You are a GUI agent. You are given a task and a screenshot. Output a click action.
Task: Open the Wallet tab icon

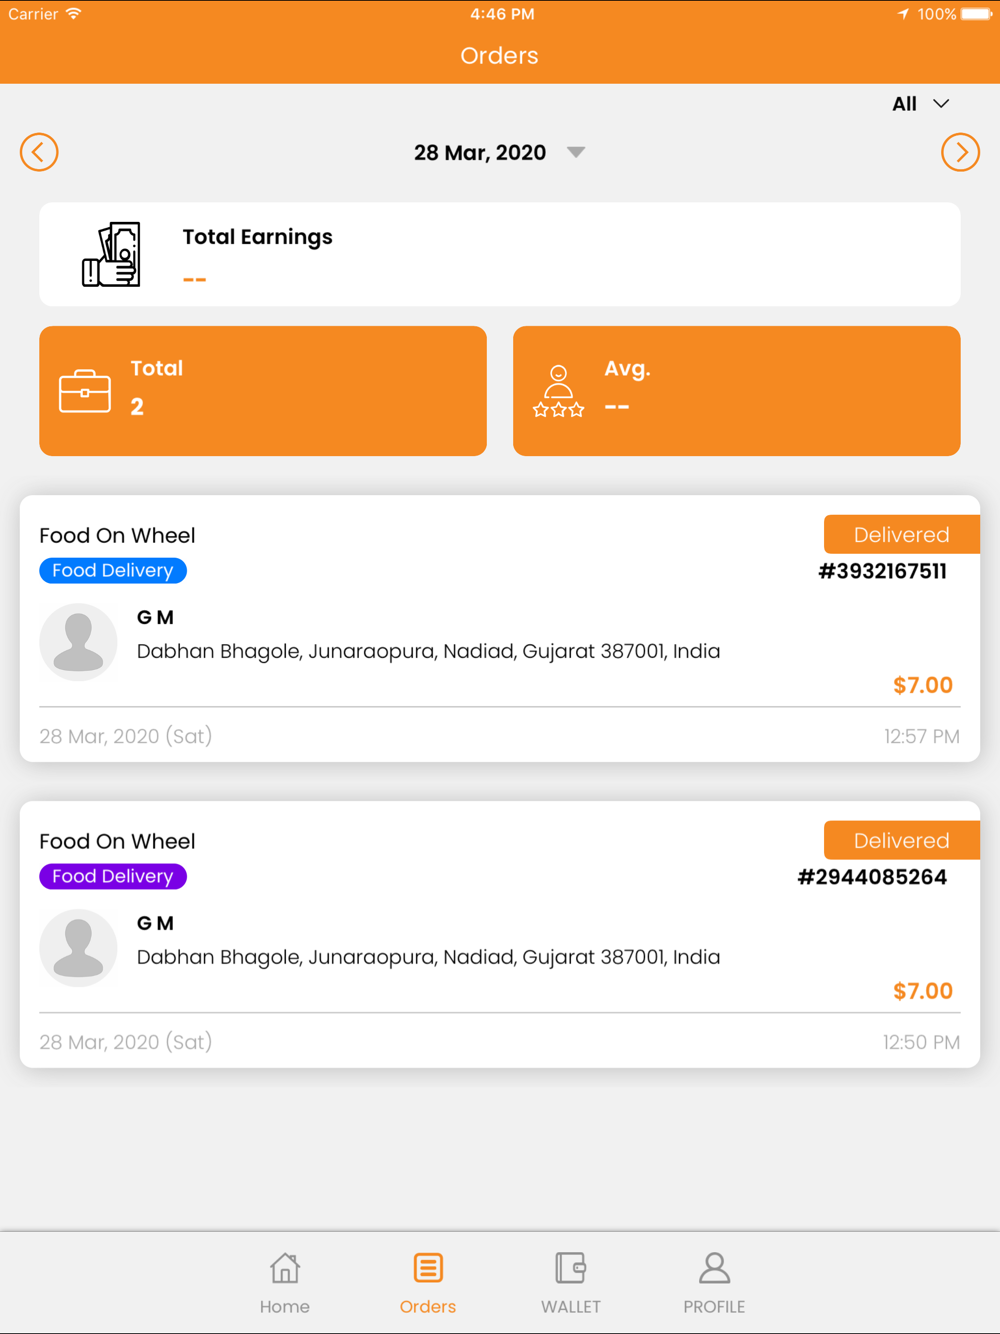571,1268
